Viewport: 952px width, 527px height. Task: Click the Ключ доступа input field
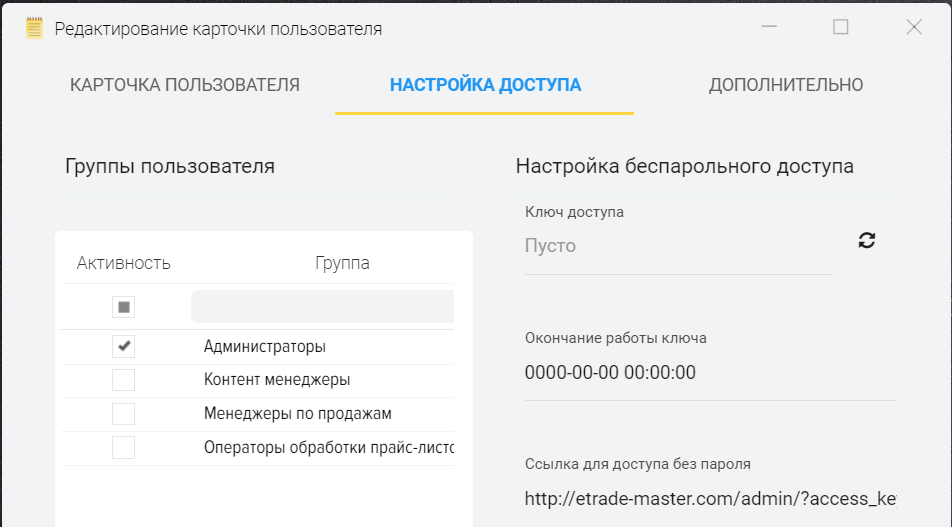pos(677,246)
